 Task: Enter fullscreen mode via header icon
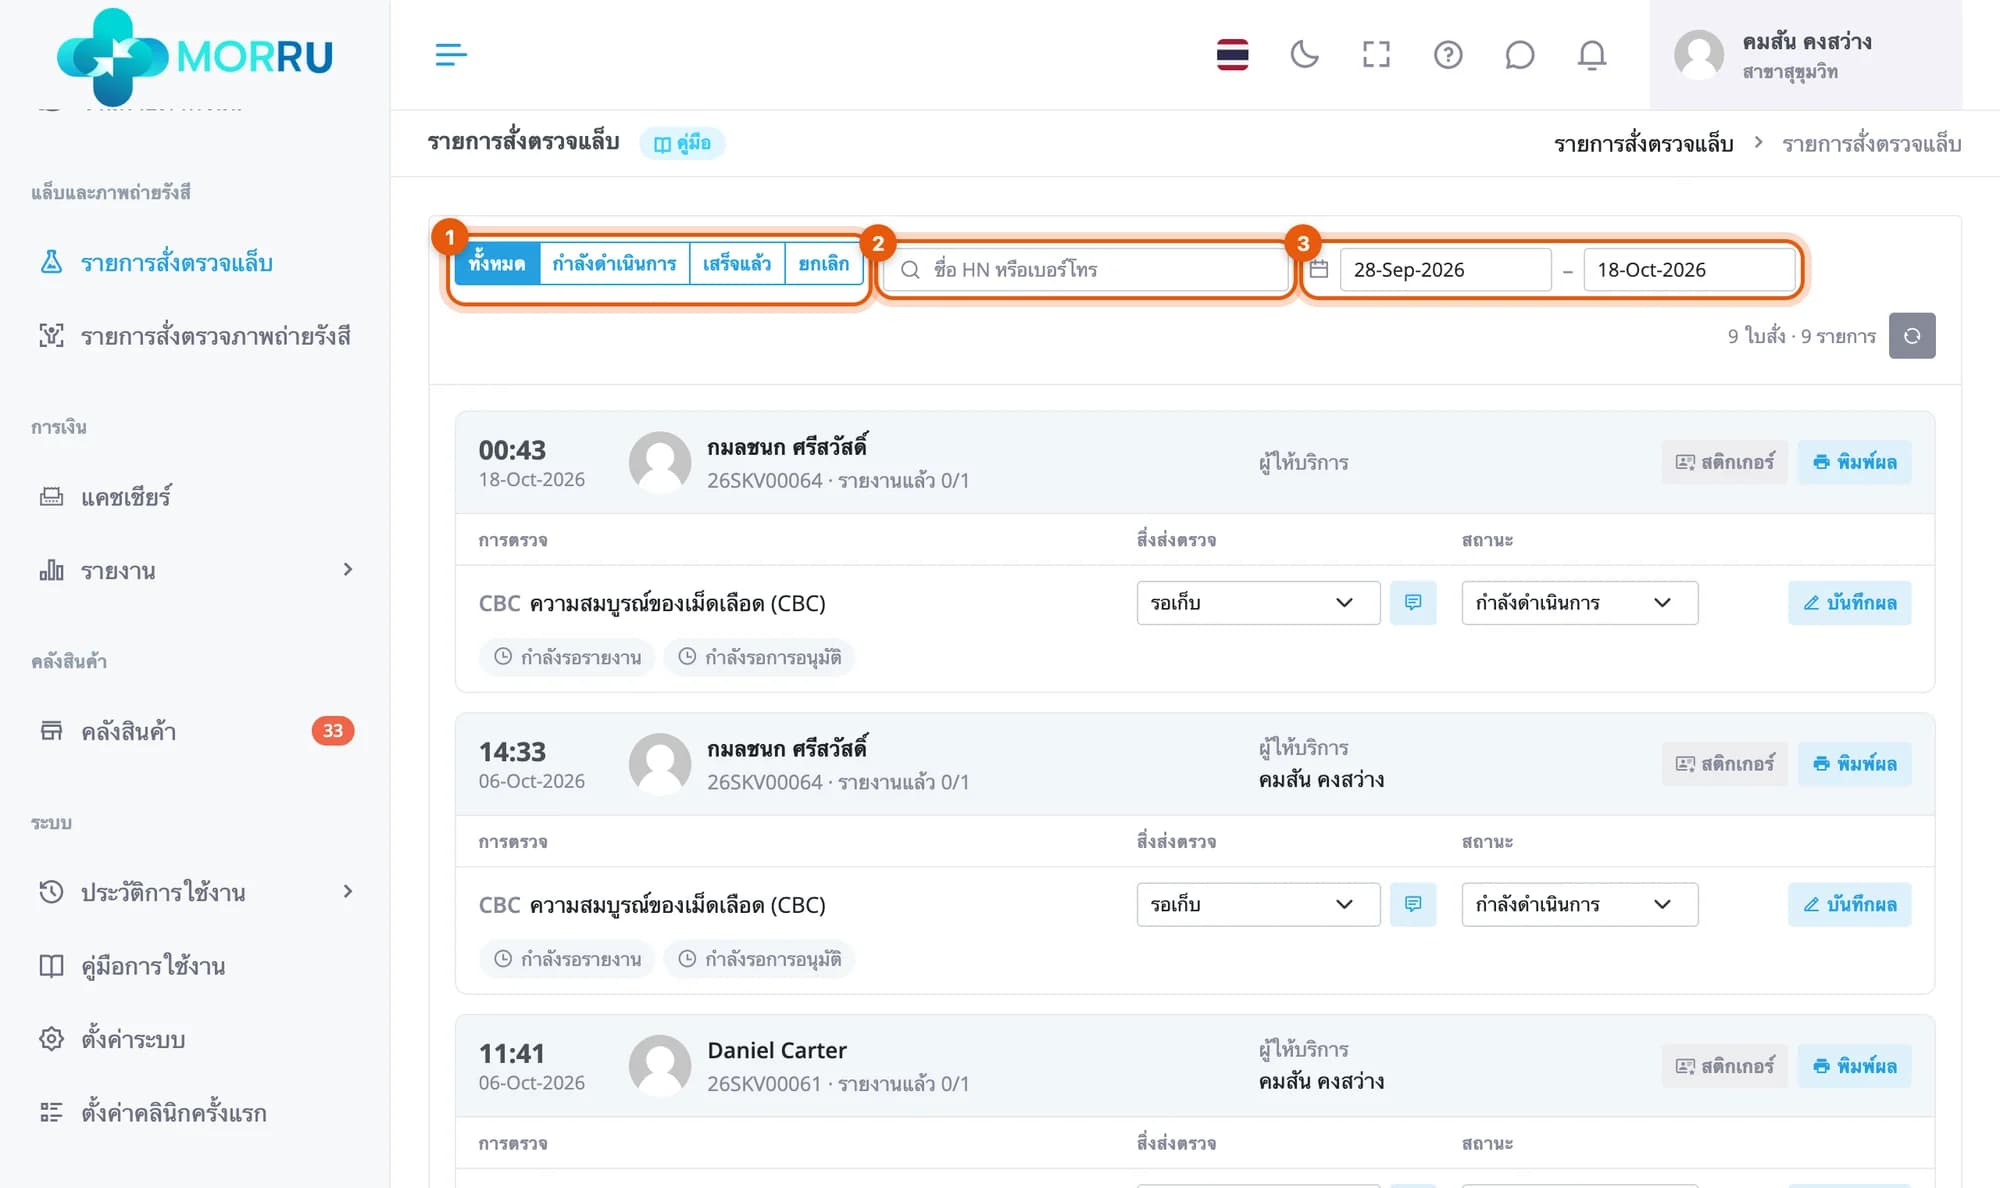pos(1376,54)
